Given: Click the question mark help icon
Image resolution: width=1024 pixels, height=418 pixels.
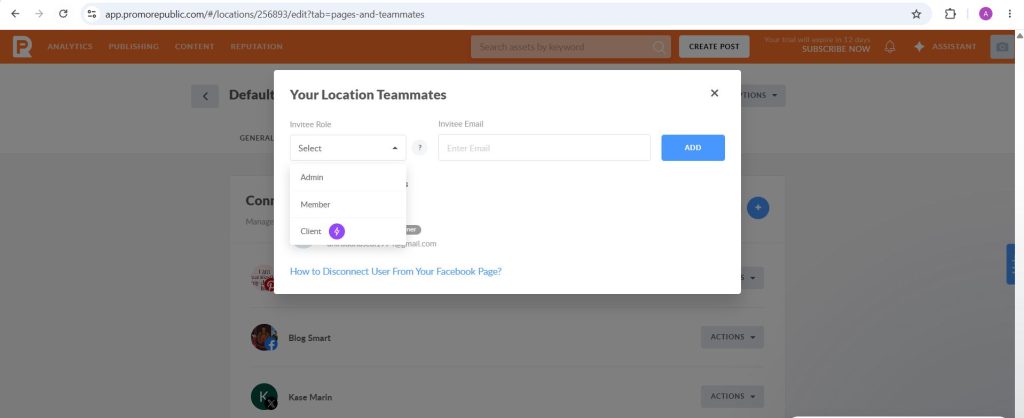Looking at the screenshot, I should coord(419,148).
